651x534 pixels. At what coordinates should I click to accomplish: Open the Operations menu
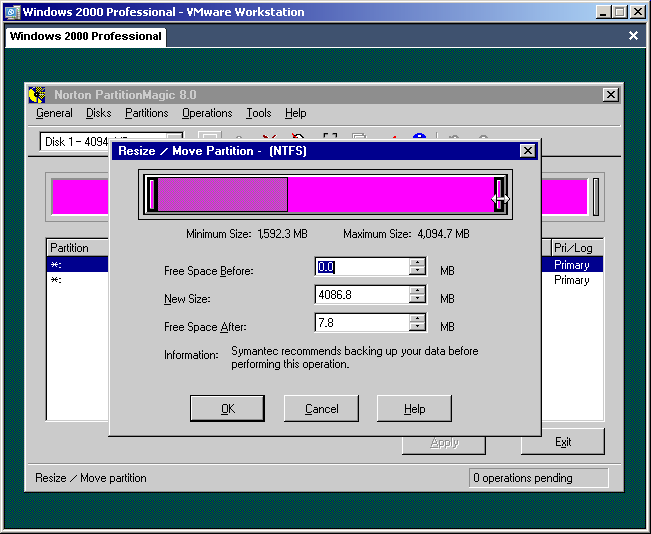tap(207, 113)
